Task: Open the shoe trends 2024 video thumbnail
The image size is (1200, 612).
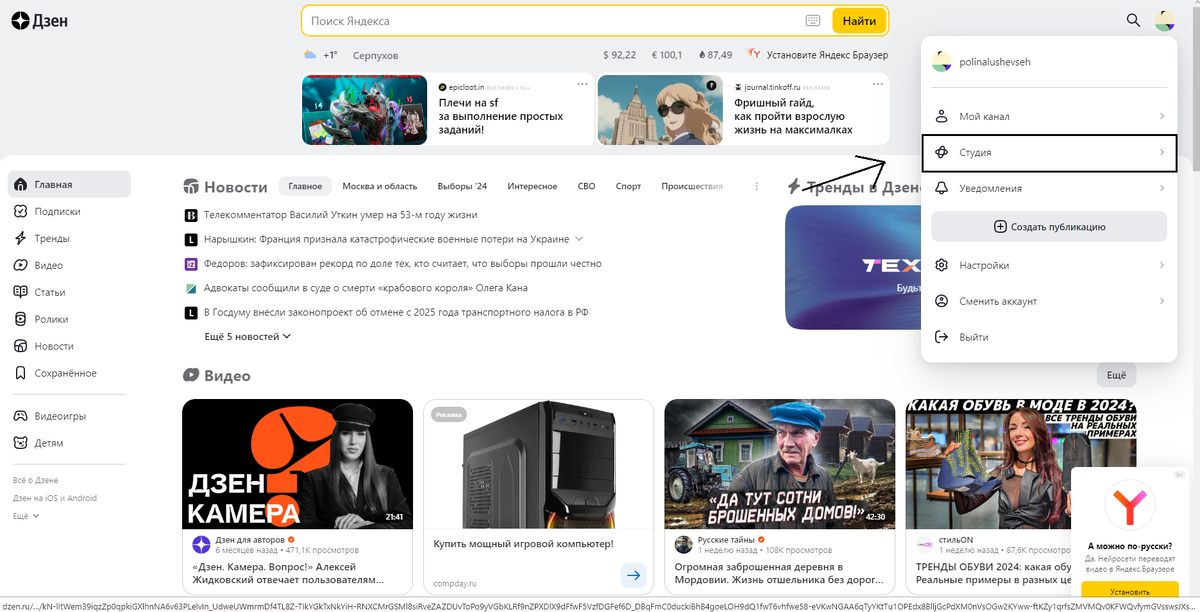Action: [1021, 464]
